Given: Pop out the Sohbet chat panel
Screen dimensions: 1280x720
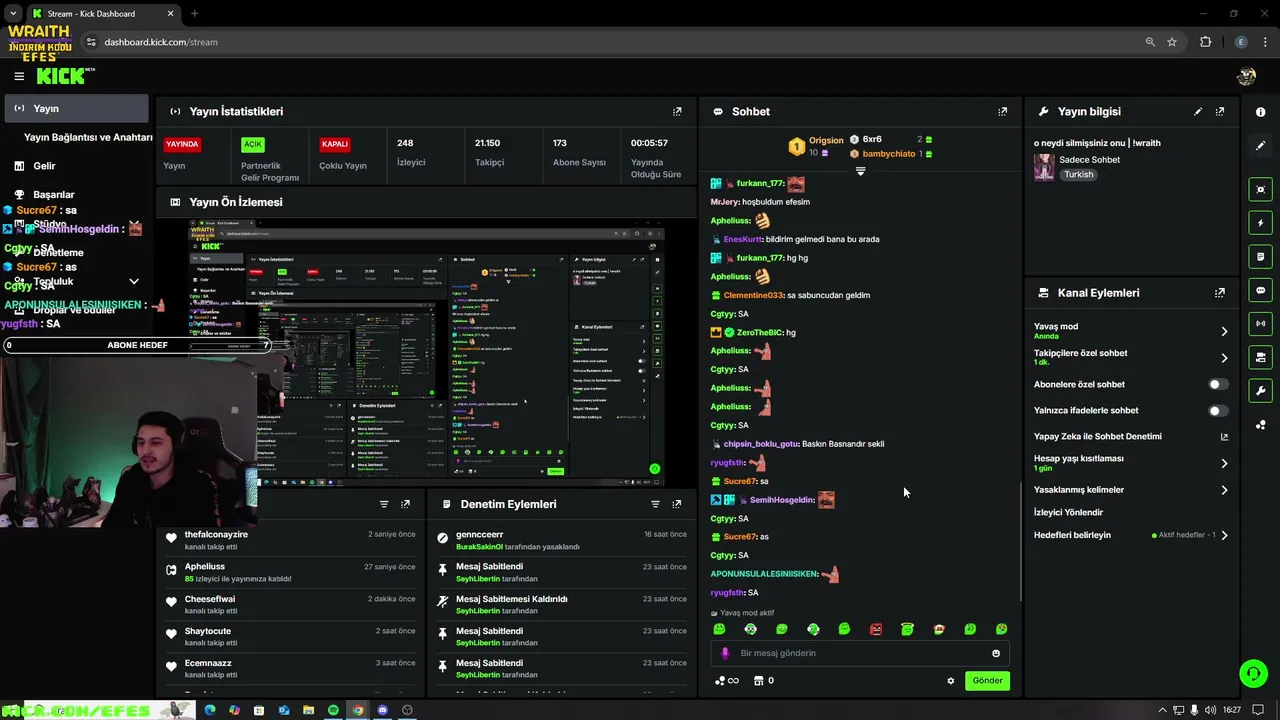Looking at the screenshot, I should [x=1003, y=112].
